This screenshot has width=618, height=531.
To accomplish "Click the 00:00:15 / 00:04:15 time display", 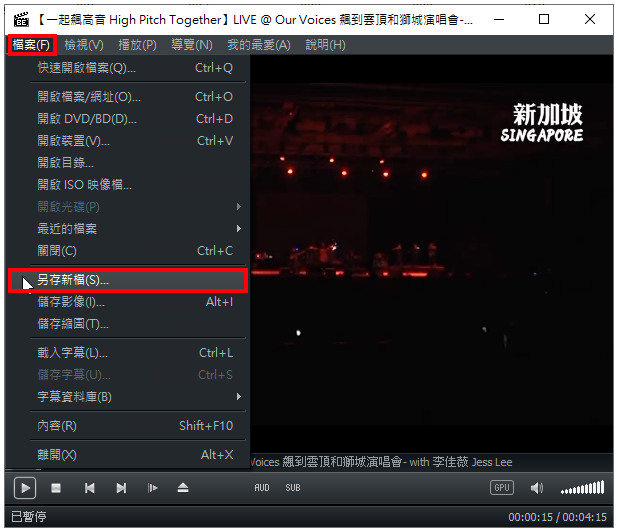I will tap(557, 517).
